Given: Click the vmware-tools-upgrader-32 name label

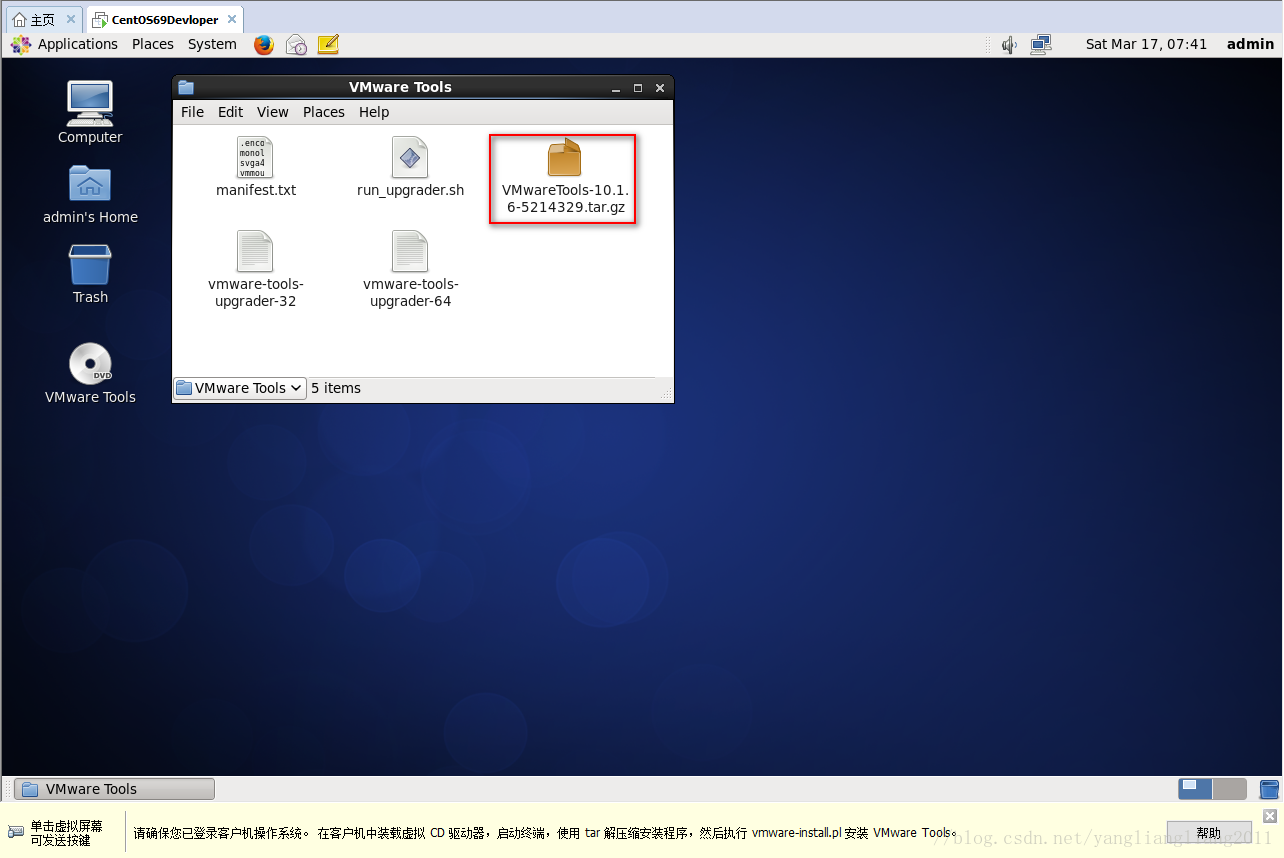Looking at the screenshot, I should pyautogui.click(x=256, y=292).
